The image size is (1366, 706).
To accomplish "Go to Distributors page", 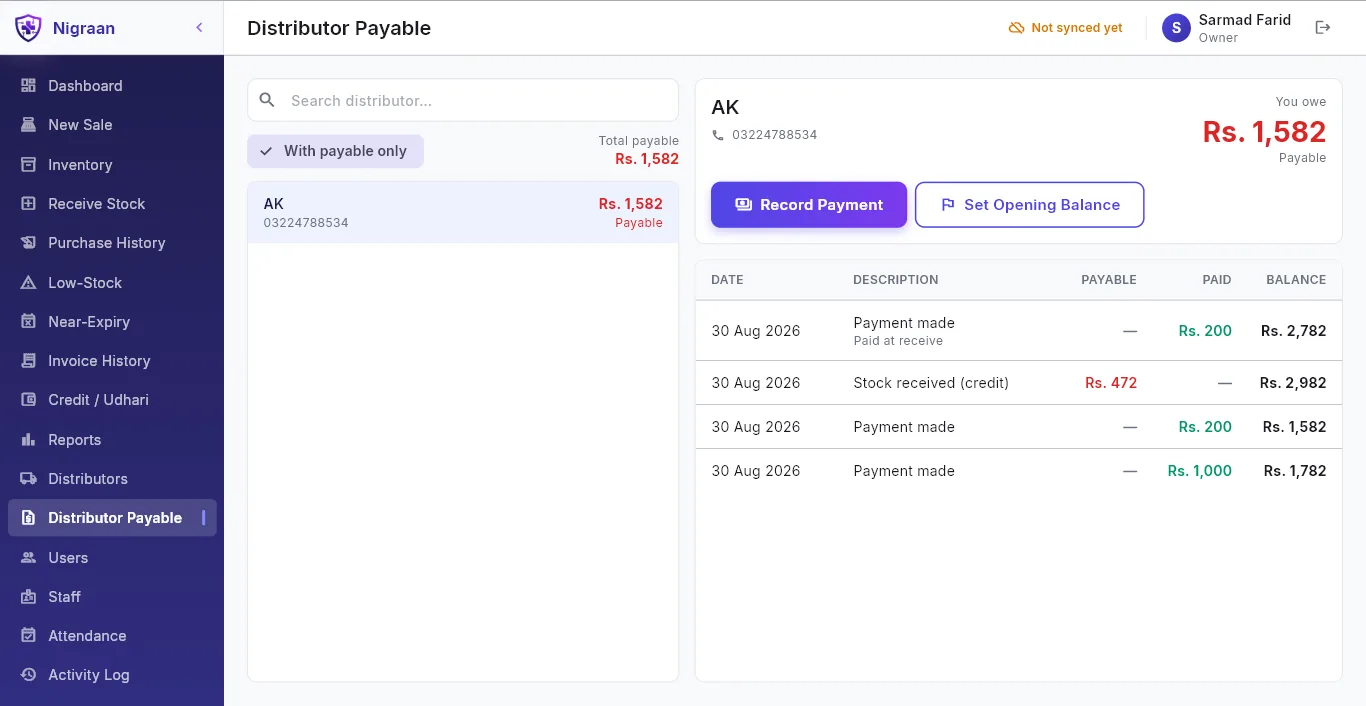I will 112,479.
